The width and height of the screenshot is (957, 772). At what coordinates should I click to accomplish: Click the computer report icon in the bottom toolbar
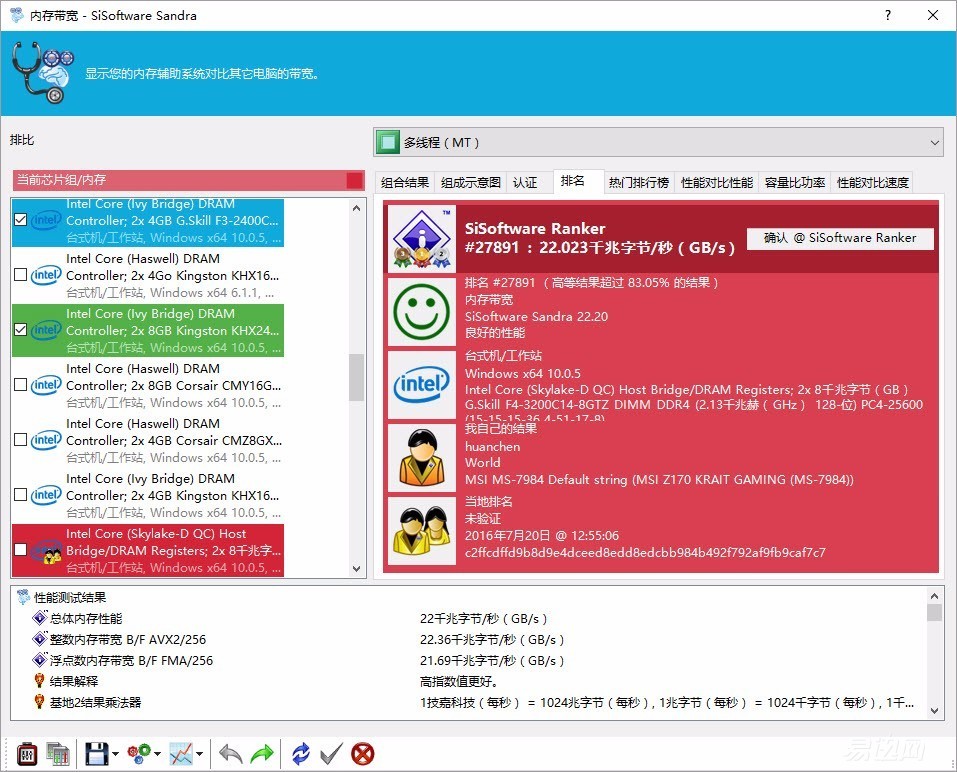coord(58,754)
